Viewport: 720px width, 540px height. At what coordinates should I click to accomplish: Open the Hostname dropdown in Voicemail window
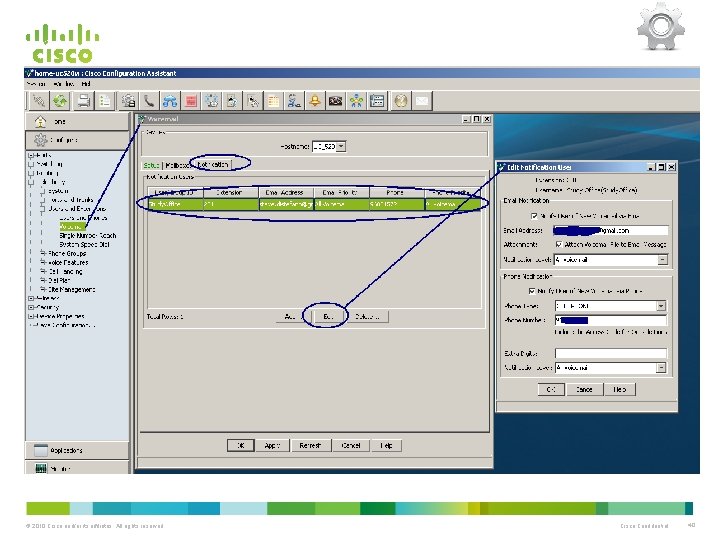pyautogui.click(x=341, y=146)
